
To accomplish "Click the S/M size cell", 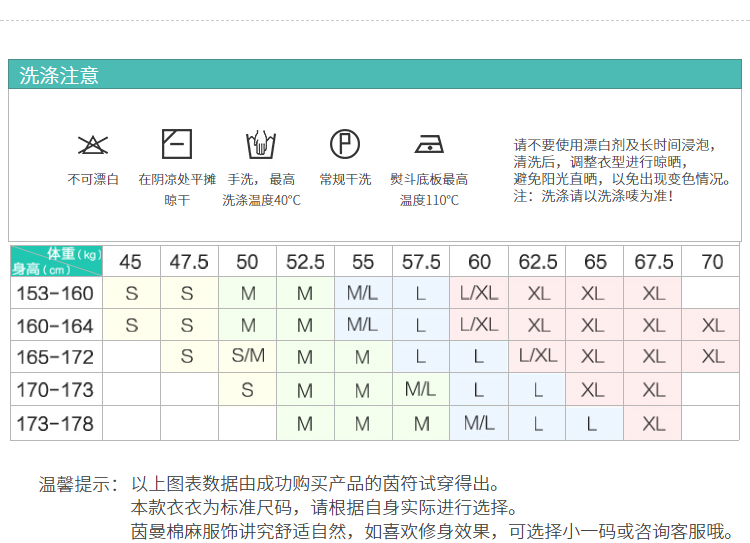I will tap(248, 355).
